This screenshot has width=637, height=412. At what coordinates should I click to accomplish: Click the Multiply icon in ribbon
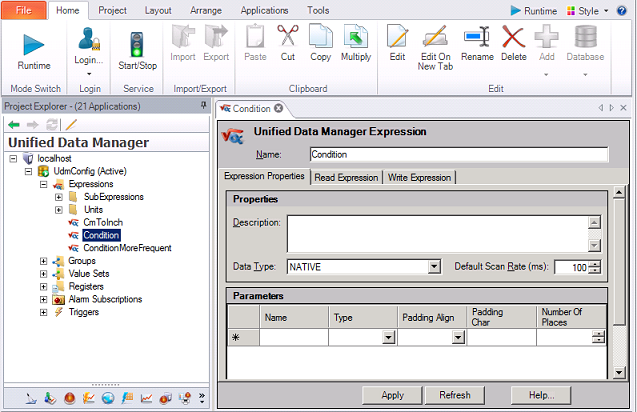356,38
